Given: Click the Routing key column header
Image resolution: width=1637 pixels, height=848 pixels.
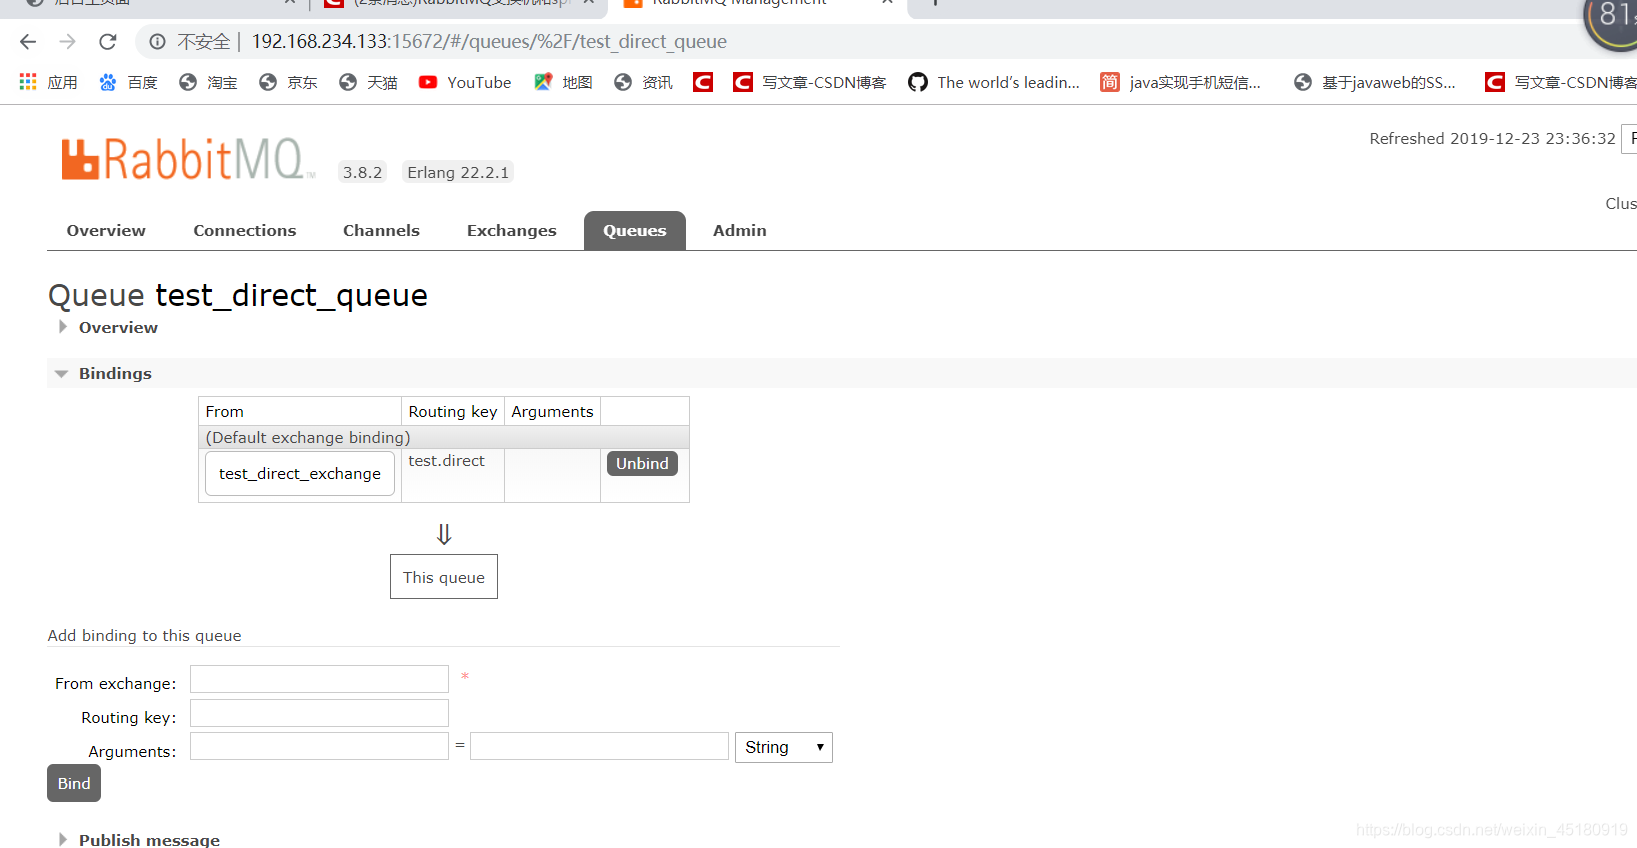Looking at the screenshot, I should (452, 412).
